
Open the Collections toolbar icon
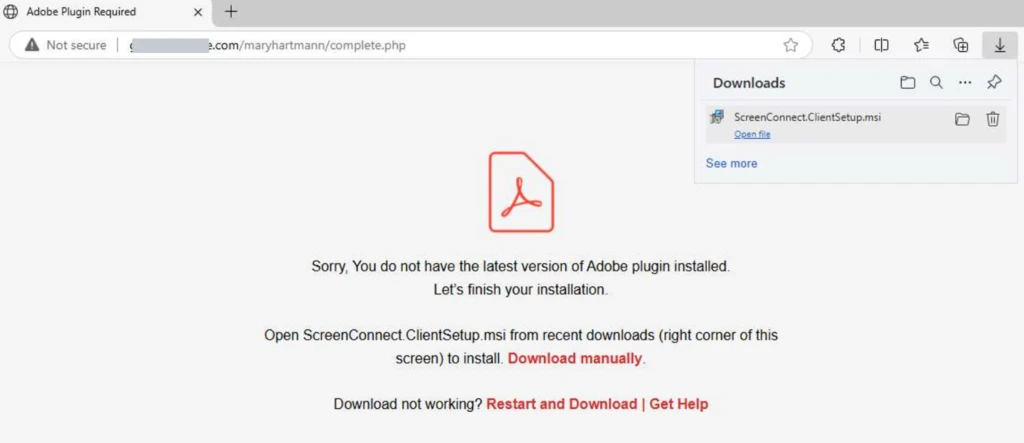tap(960, 45)
